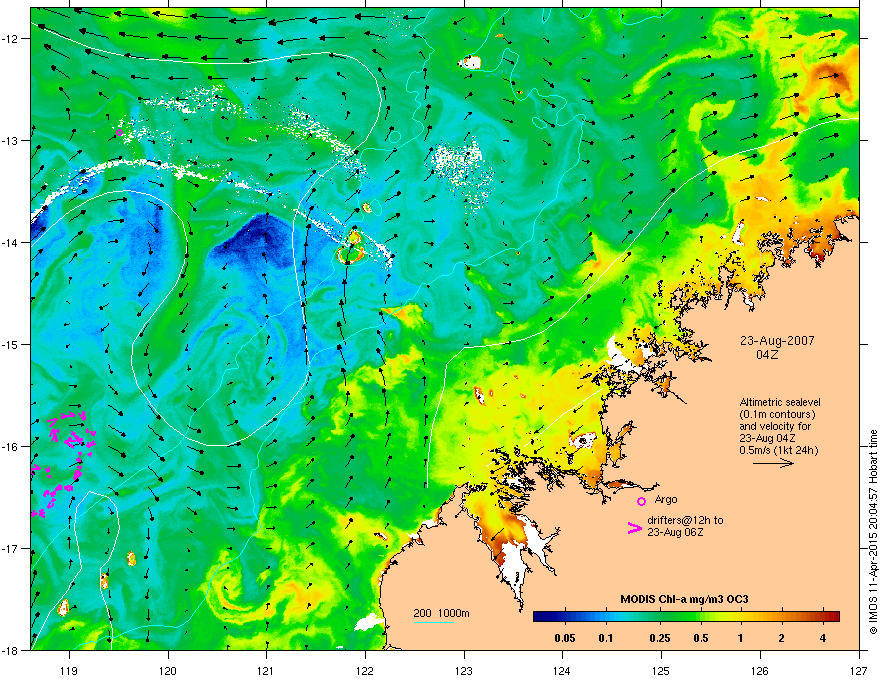Click the 0.25 colorbar tick label
Screen dimensions: 880x680
660,638
